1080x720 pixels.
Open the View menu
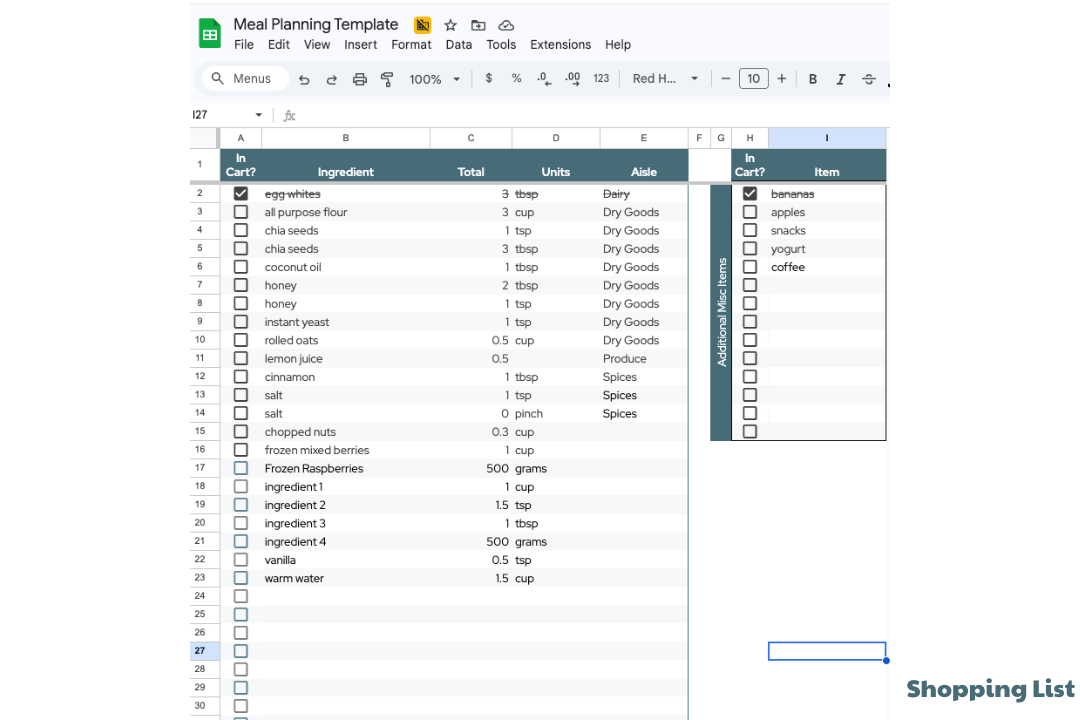pos(317,45)
